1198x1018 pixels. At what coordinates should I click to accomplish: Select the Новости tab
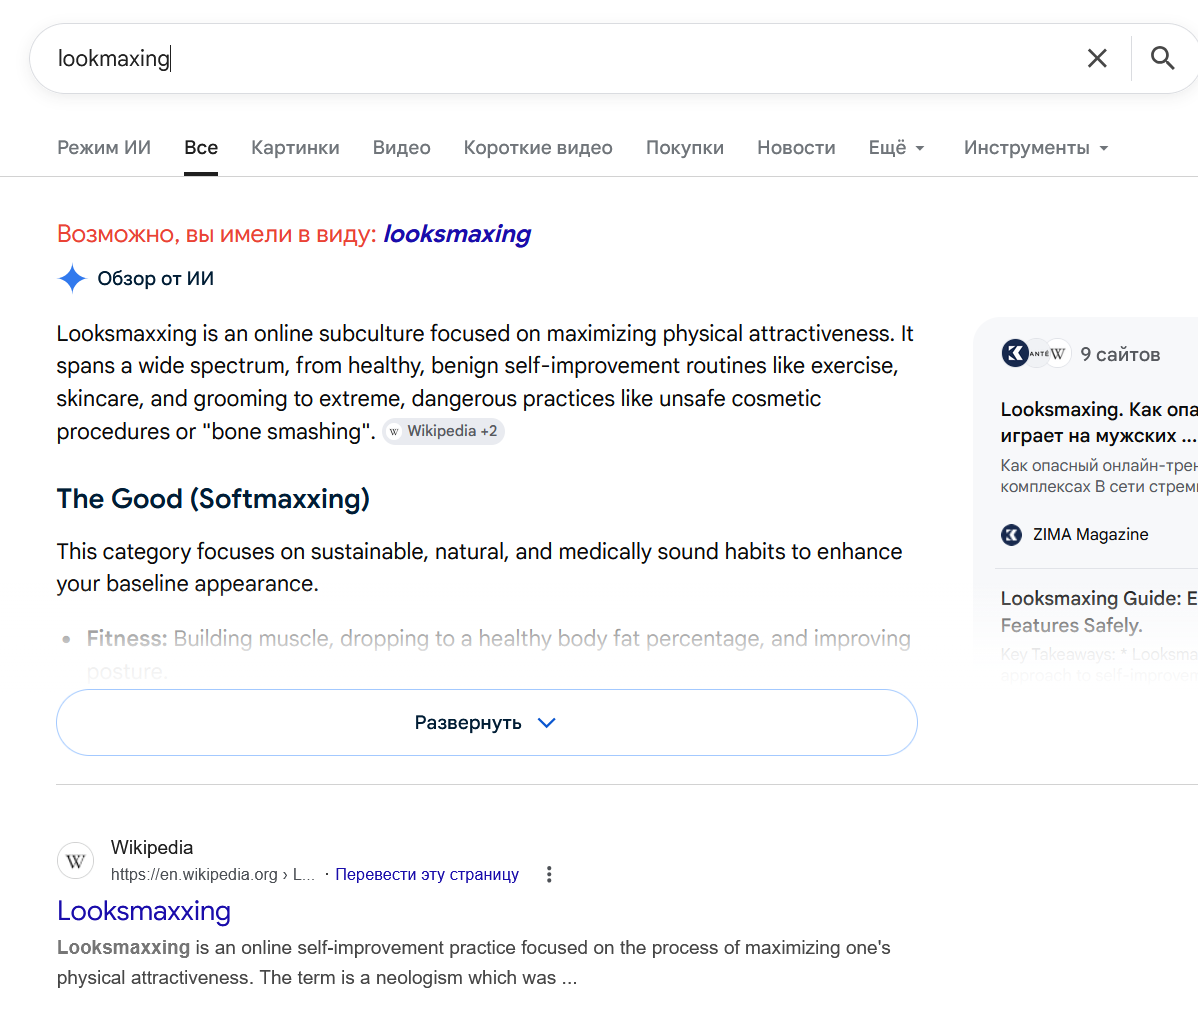[796, 148]
